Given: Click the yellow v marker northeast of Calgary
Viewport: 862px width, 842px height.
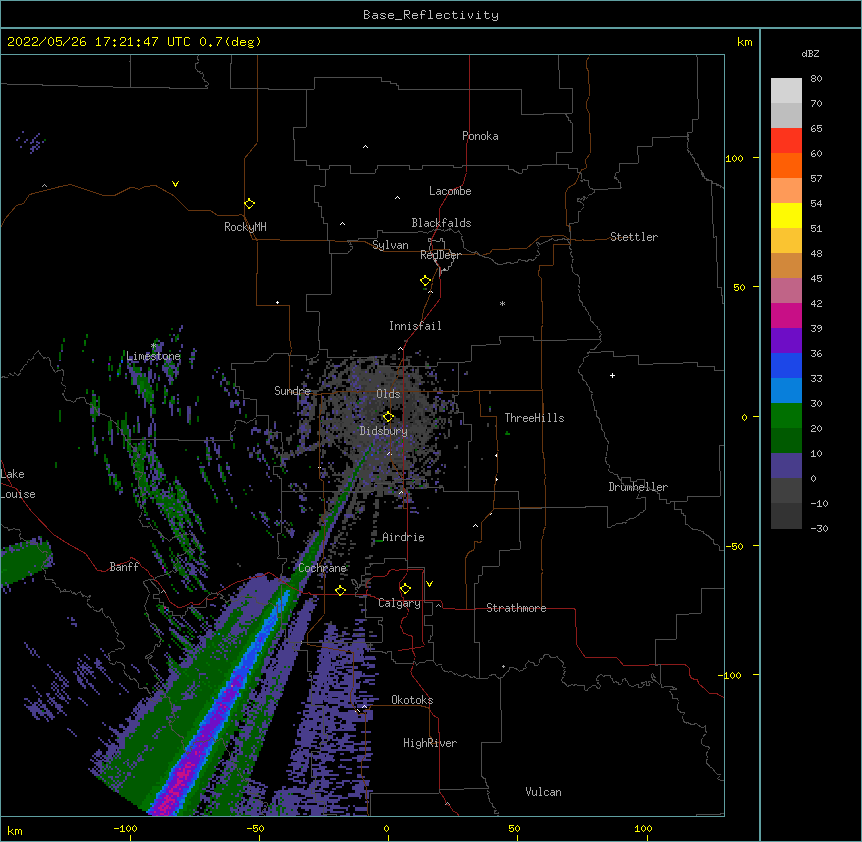Looking at the screenshot, I should click(429, 584).
